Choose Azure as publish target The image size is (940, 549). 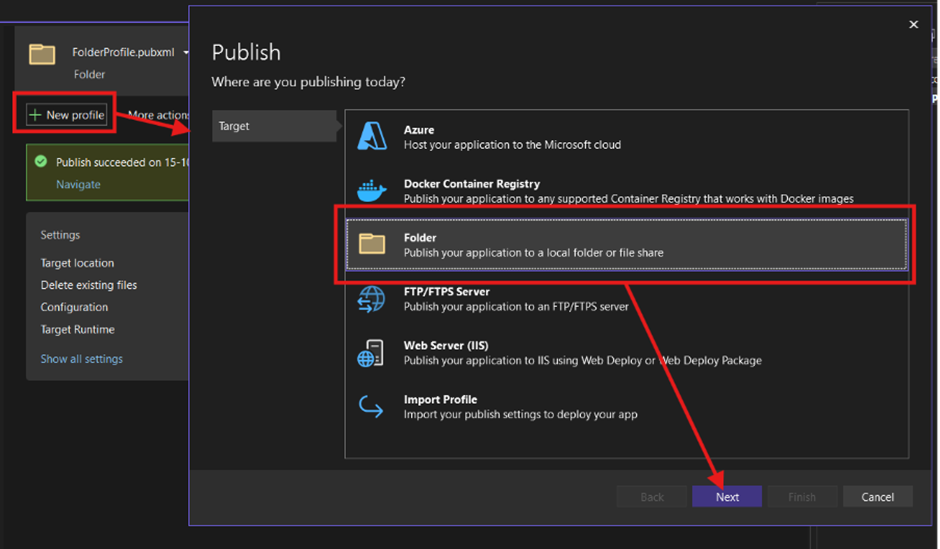[626, 137]
